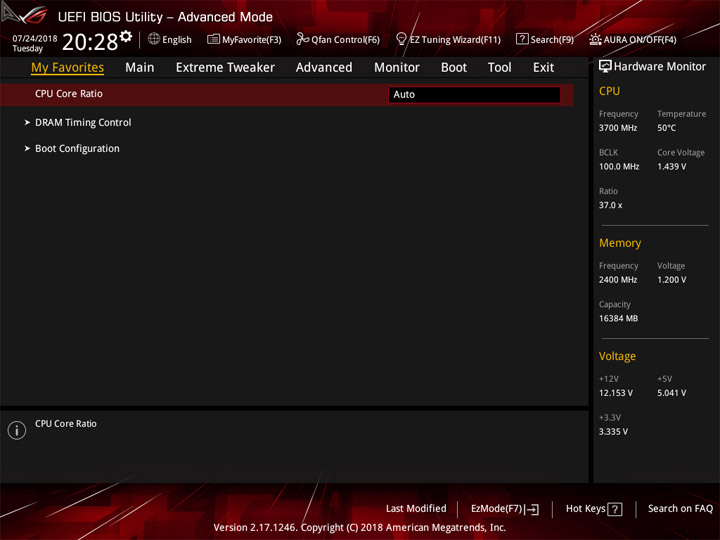The image size is (720, 540).
Task: Click the info icon in help panel
Action: click(x=17, y=430)
